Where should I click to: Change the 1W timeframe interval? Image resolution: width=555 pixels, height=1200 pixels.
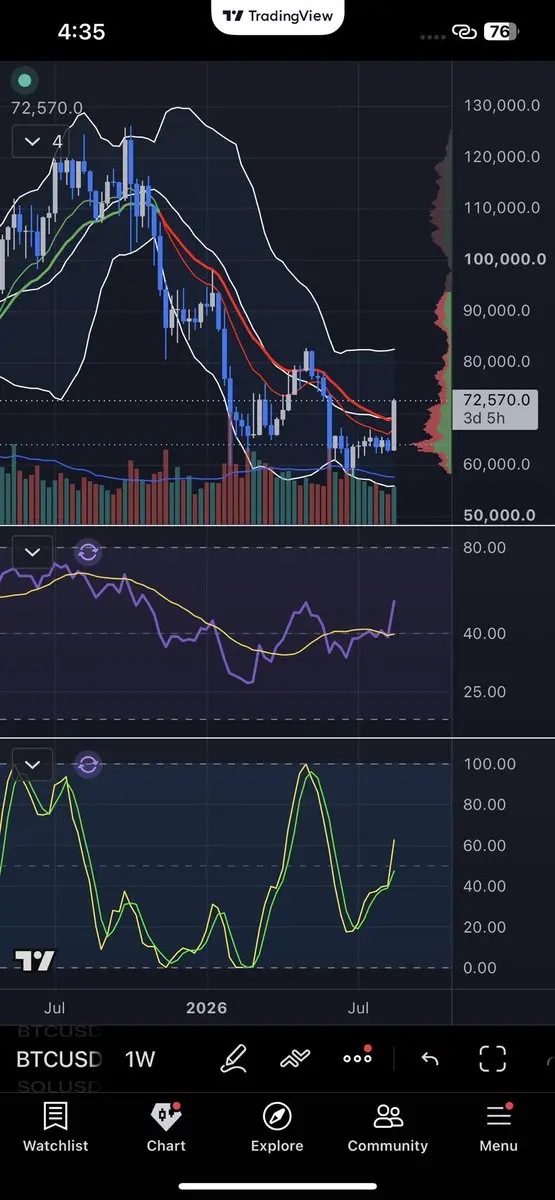pyautogui.click(x=140, y=1059)
